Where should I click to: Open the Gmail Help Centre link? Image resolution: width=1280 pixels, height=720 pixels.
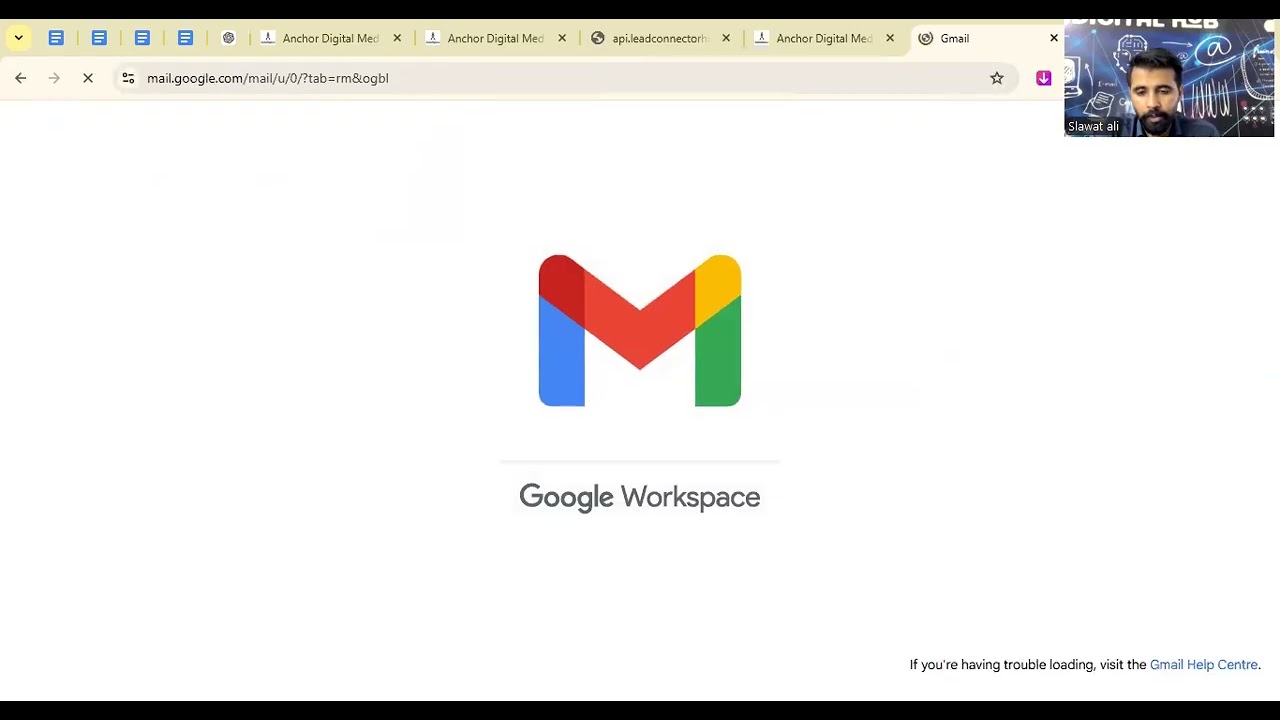click(1203, 665)
